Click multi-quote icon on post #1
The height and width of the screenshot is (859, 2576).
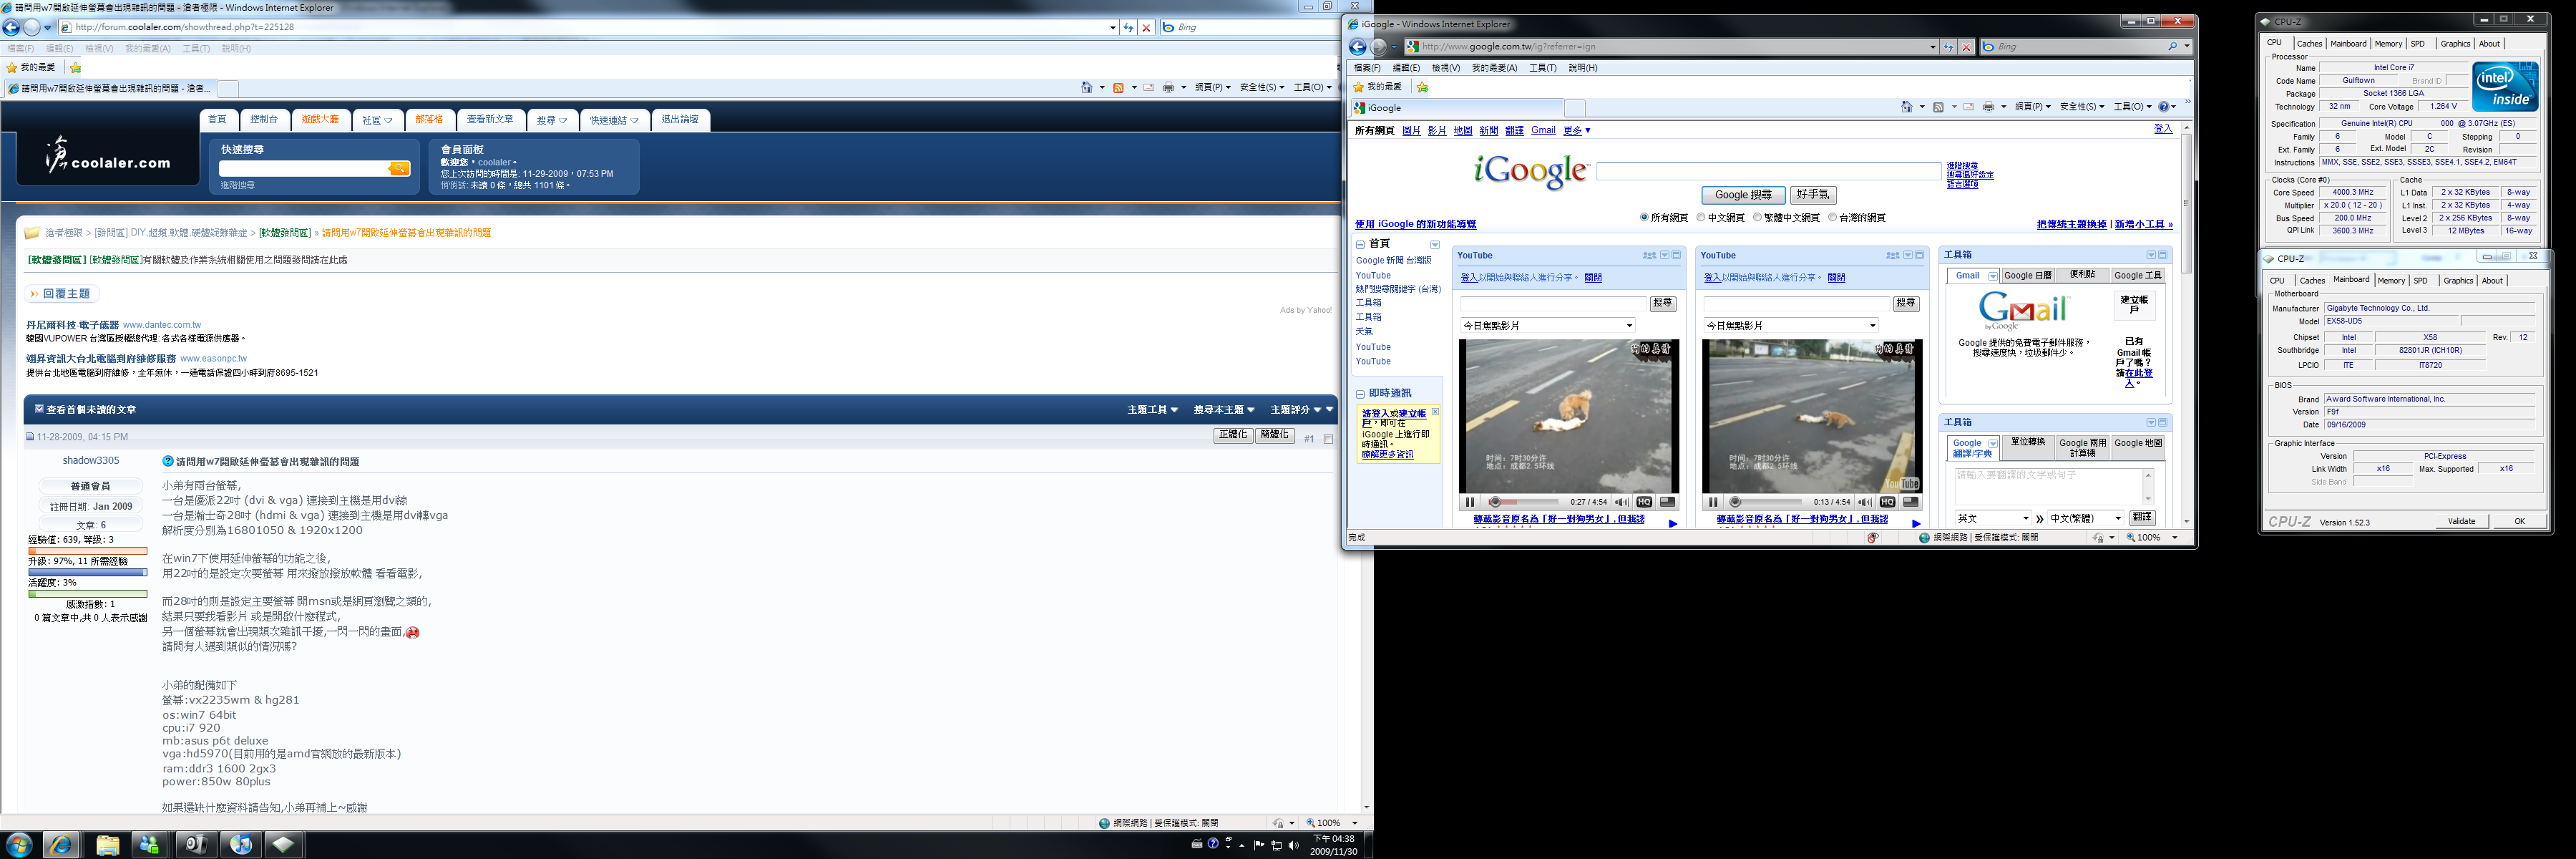(1328, 439)
